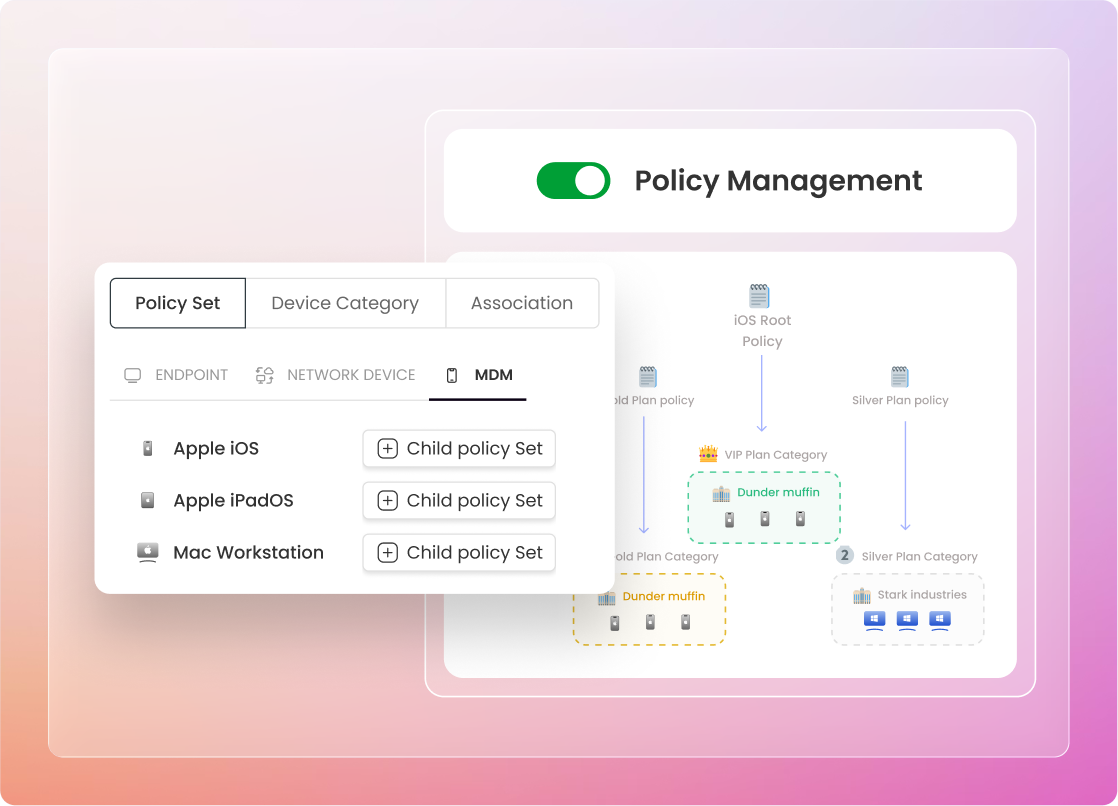Select the green Dunder muffin group
Image resolution: width=1118 pixels, height=806 pixels.
(764, 507)
